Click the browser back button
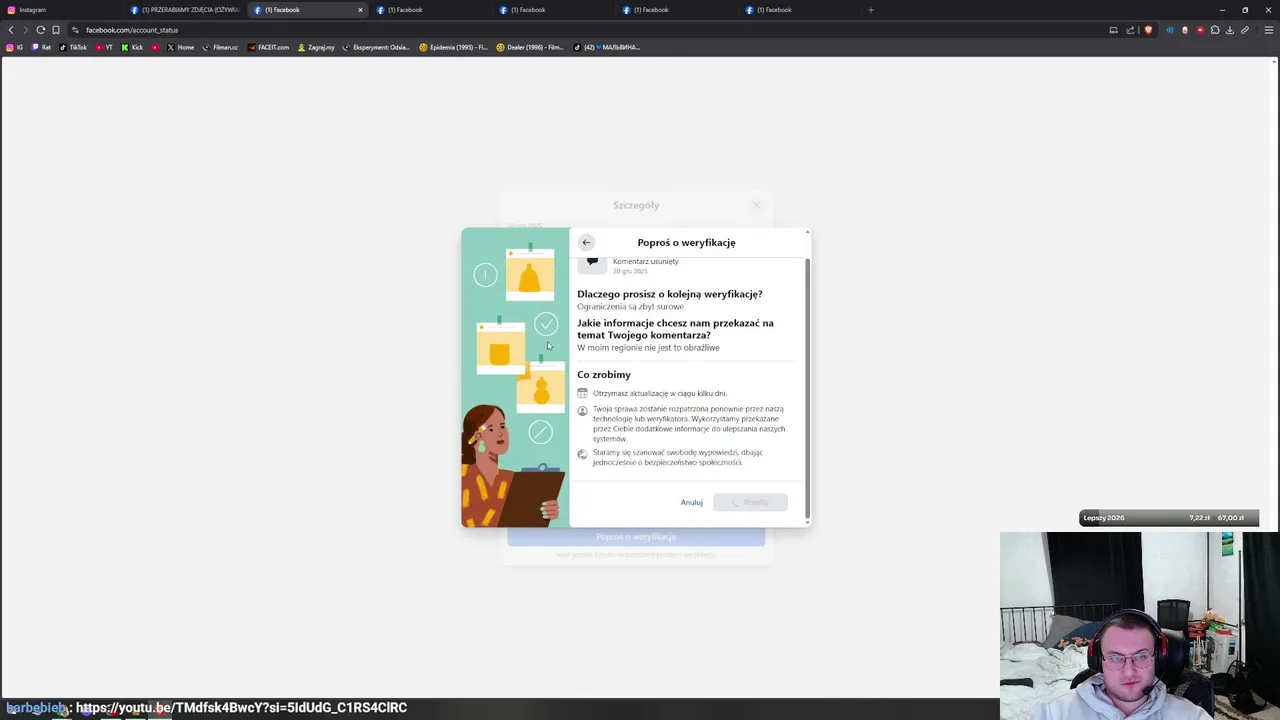This screenshot has height=720, width=1280. click(11, 30)
